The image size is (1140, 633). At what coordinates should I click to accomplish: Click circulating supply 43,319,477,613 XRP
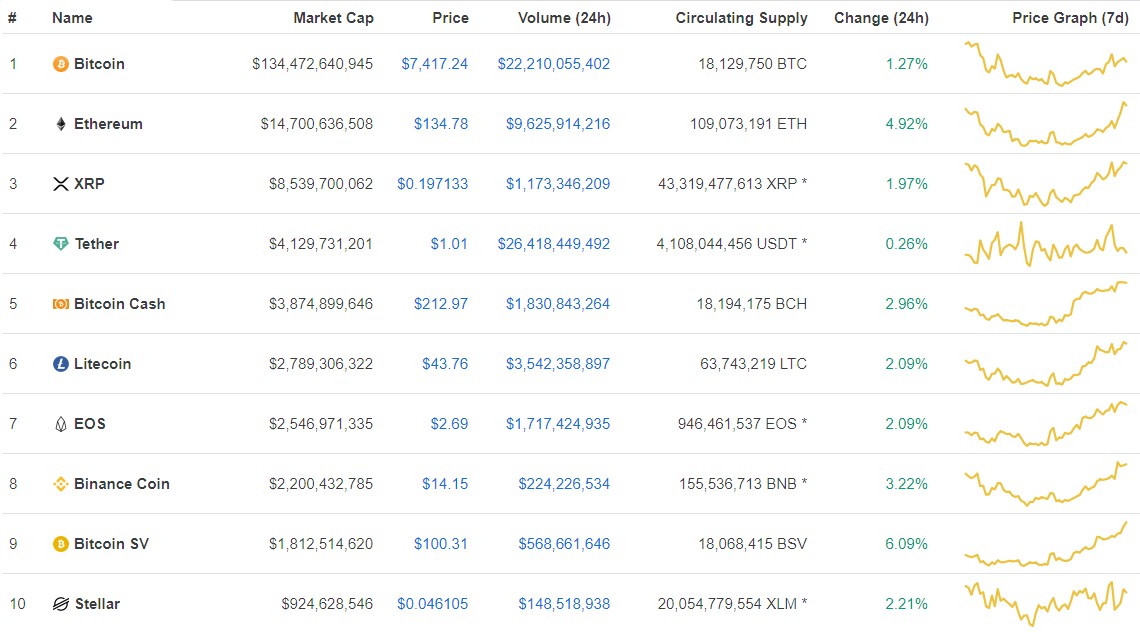pyautogui.click(x=733, y=184)
